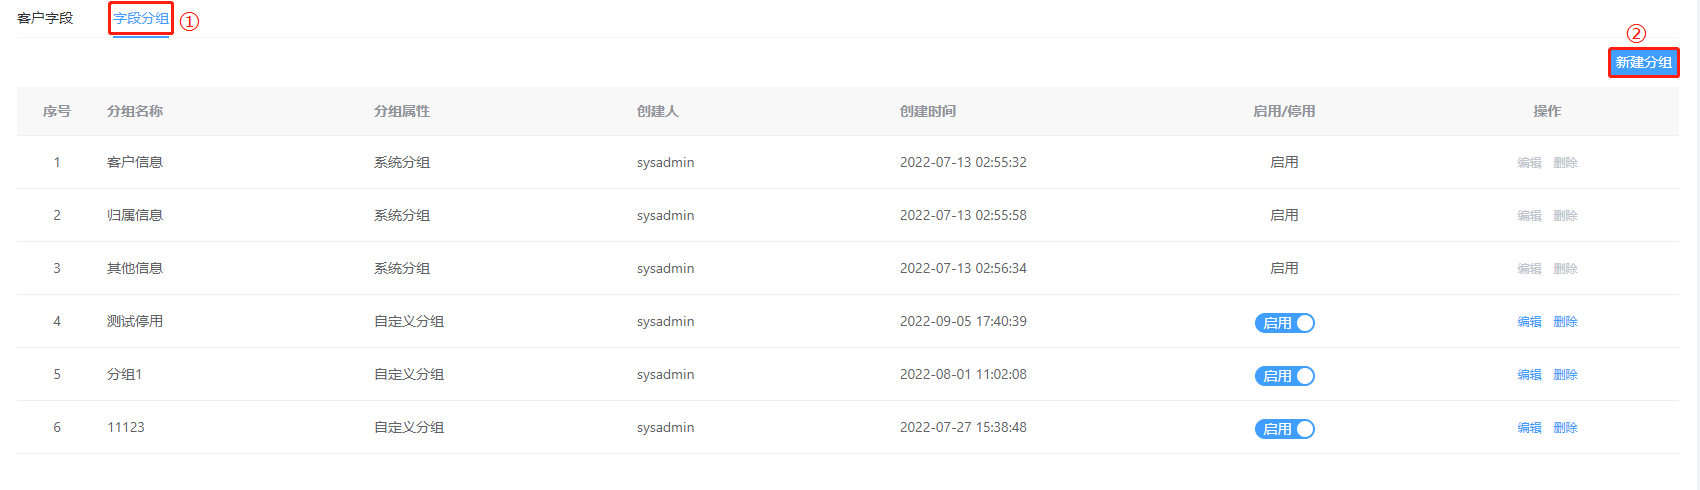Click greyed 编辑 link for 其他信息
This screenshot has width=1700, height=490.
[x=1529, y=269]
